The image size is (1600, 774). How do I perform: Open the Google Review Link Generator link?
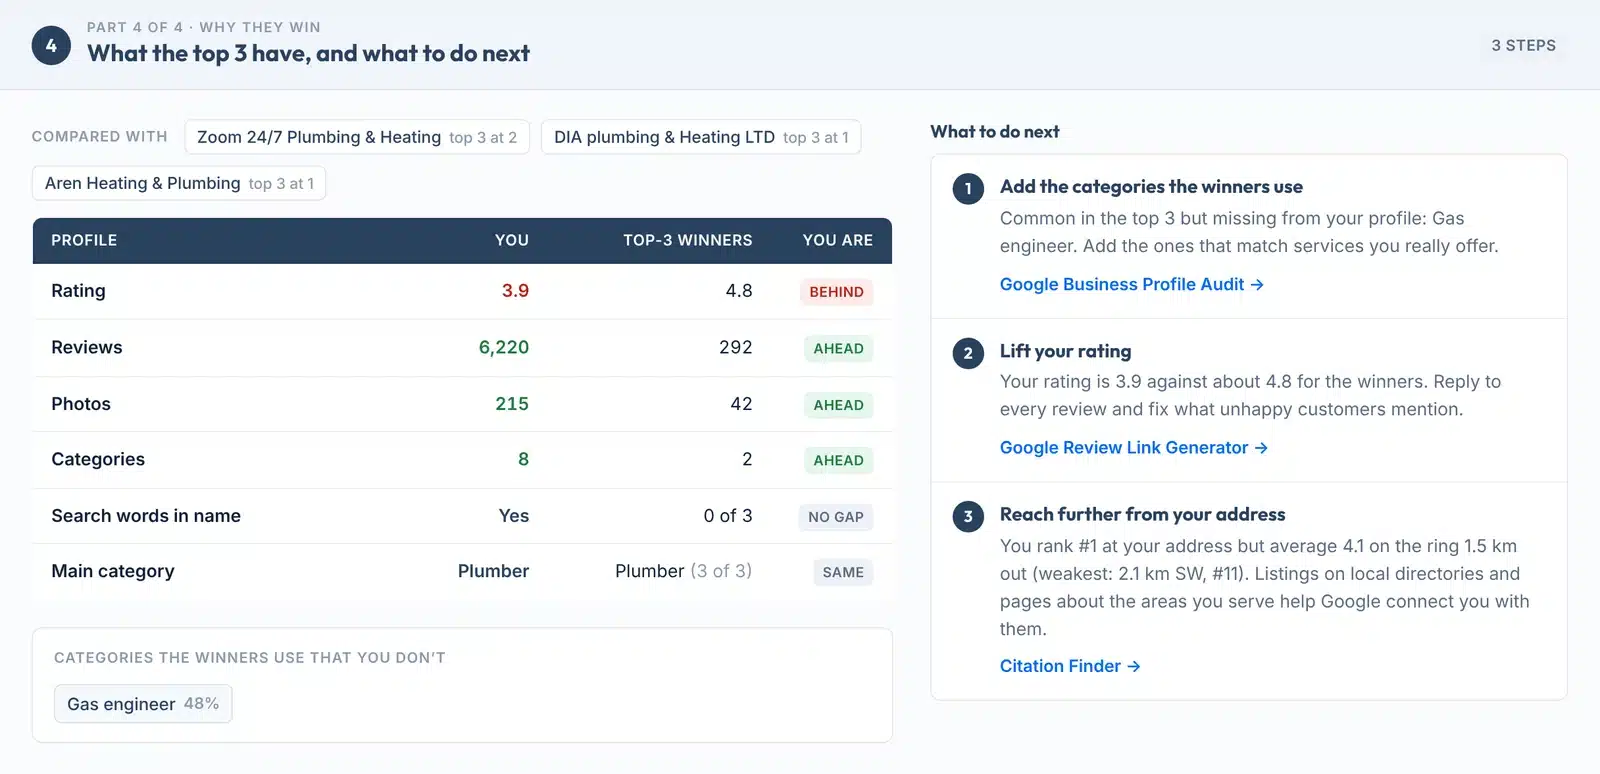1133,448
